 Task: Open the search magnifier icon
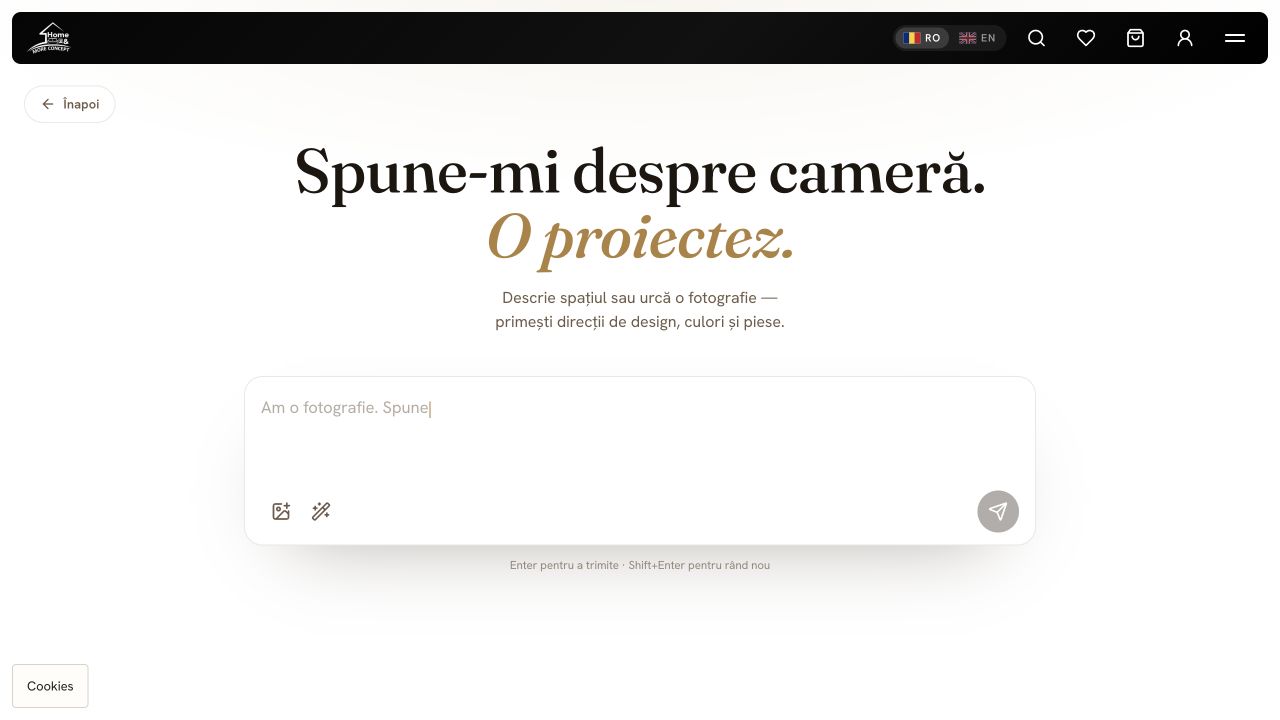click(1037, 38)
